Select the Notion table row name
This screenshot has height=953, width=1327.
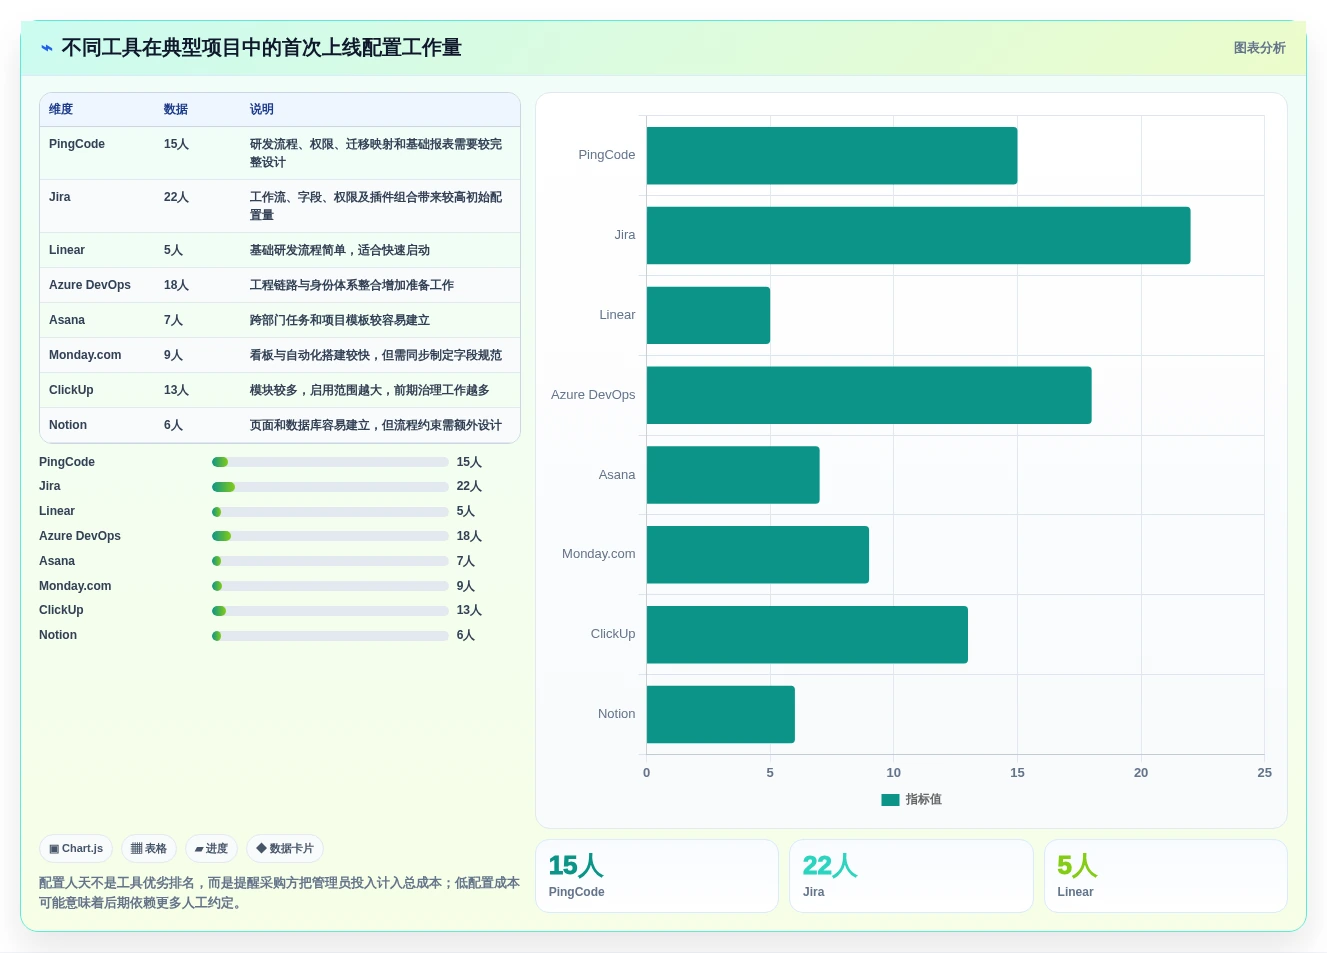pos(68,425)
